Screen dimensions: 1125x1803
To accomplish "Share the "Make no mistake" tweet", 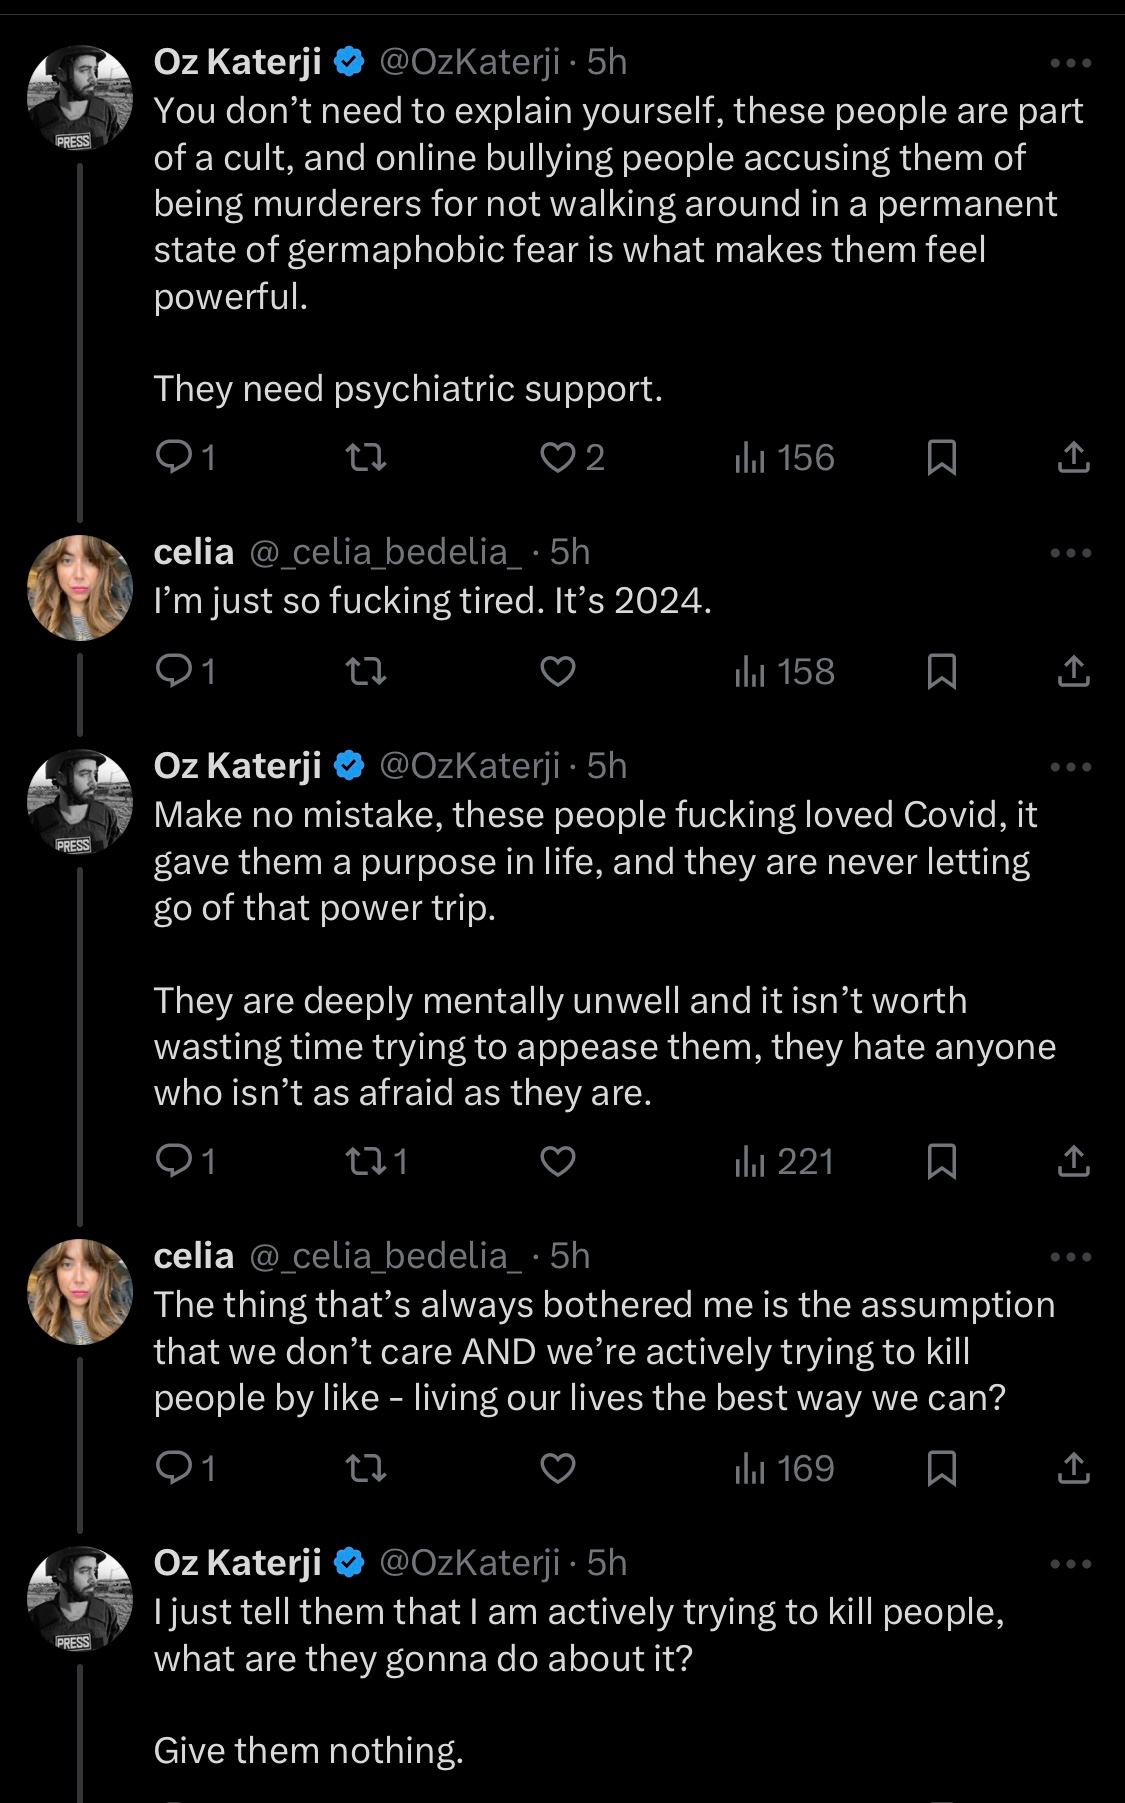I will (x=1073, y=1162).
